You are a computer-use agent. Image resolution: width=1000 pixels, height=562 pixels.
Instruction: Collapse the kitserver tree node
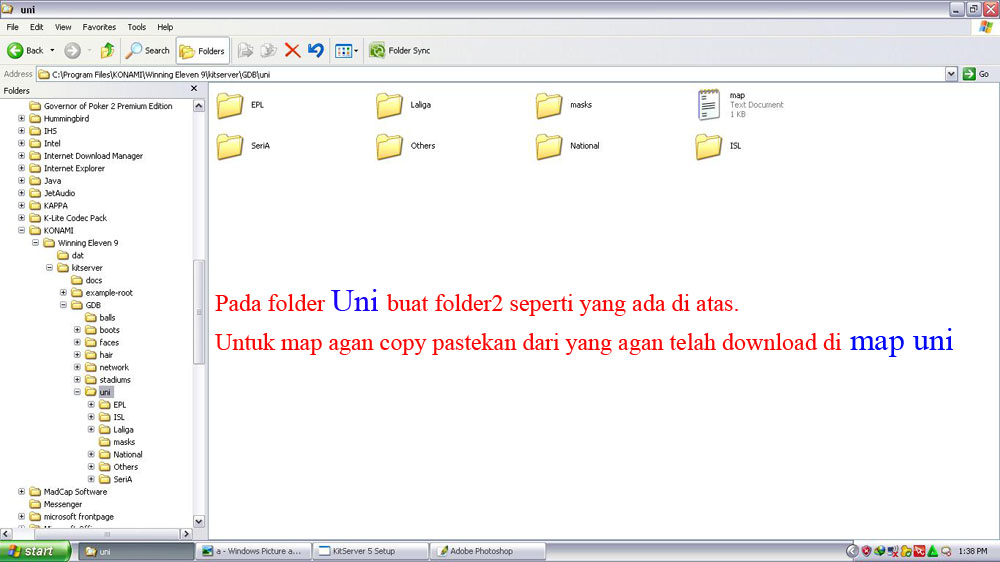[x=50, y=268]
